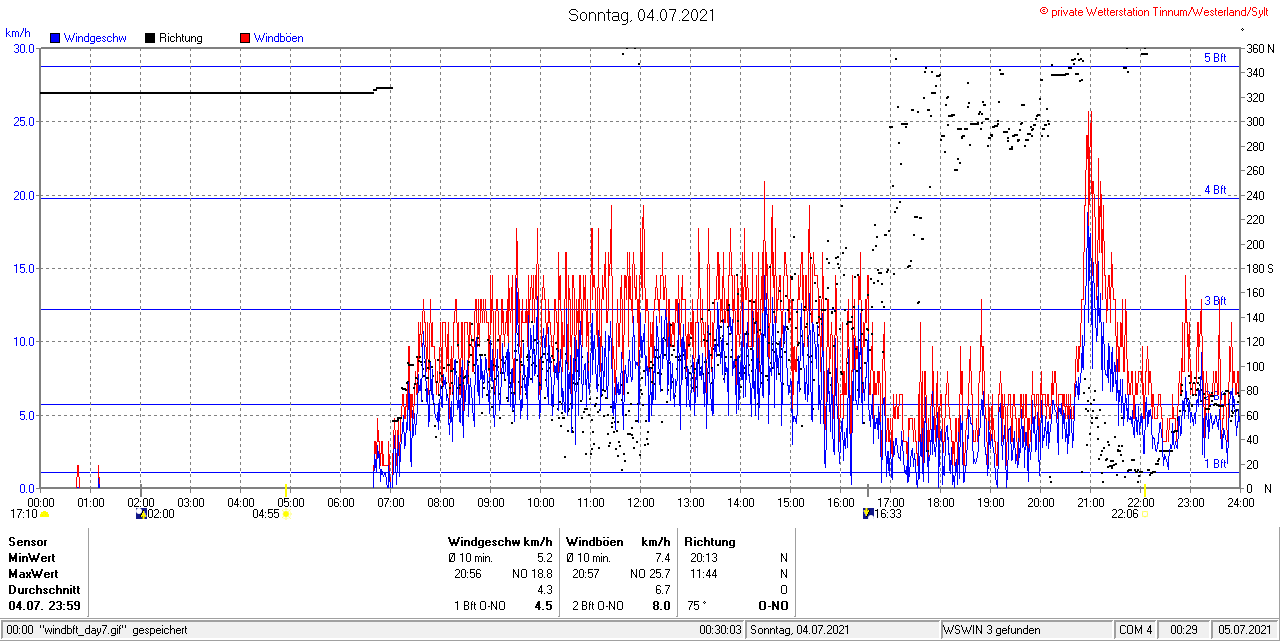1280x641 pixels.
Task: Click the 00:29 status bar field
Action: (1185, 630)
